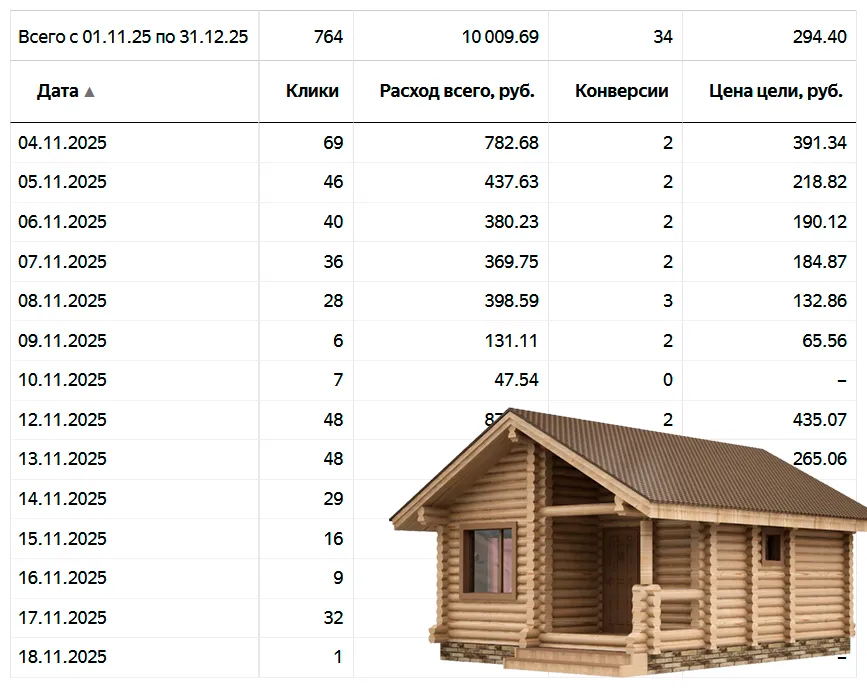The image size is (867, 688).
Task: Click the total period cell 01.11.25–31.12.25
Action: tap(133, 37)
